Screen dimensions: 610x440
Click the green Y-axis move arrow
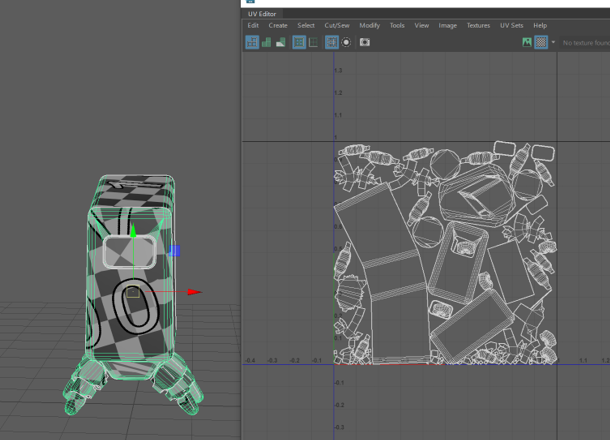pyautogui.click(x=133, y=232)
